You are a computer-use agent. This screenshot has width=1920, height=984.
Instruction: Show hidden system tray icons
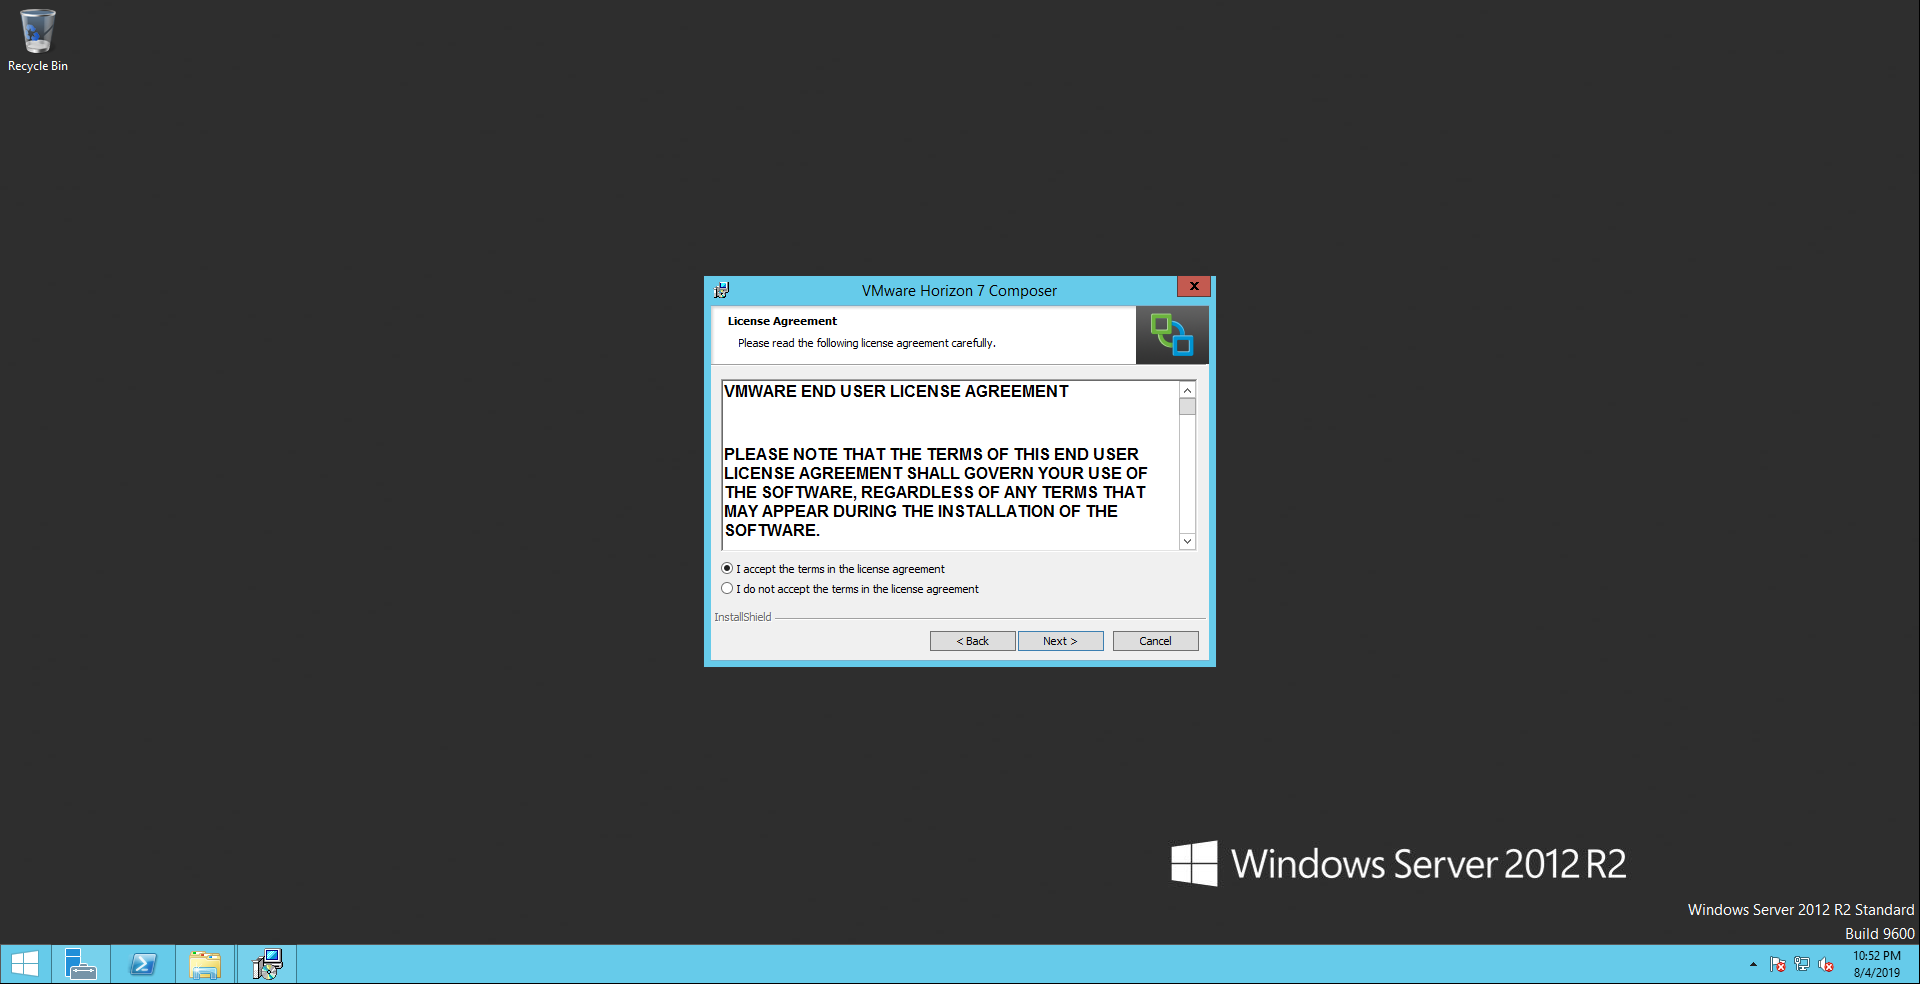point(1753,964)
